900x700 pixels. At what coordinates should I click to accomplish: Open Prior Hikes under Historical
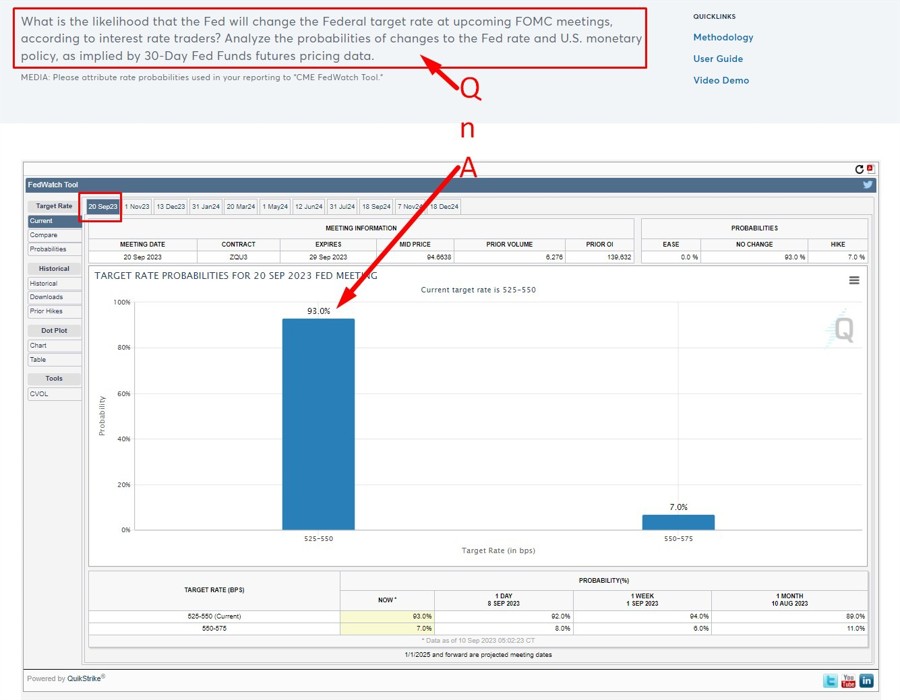tap(46, 311)
